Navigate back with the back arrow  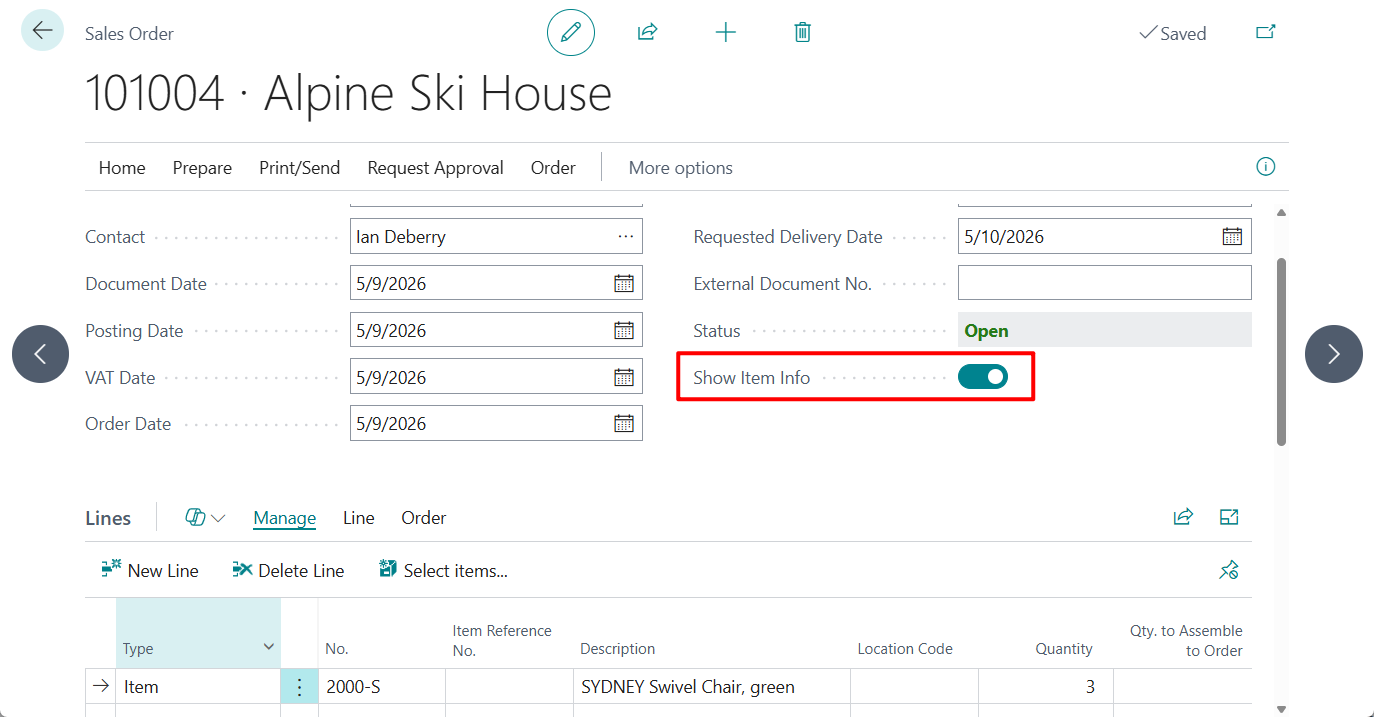41,30
